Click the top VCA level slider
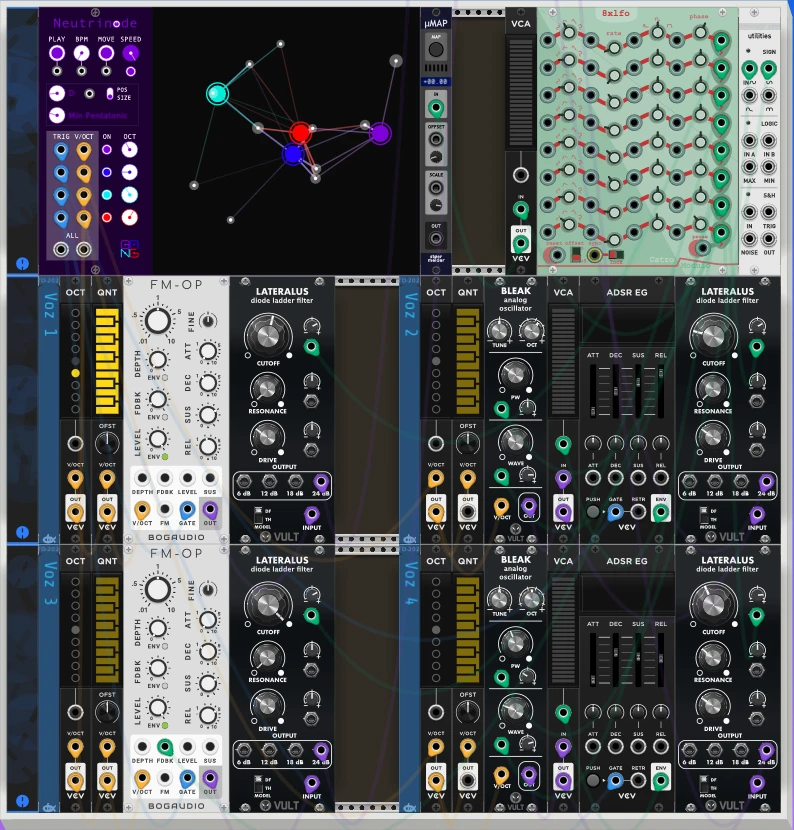The width and height of the screenshot is (794, 830). (520, 93)
